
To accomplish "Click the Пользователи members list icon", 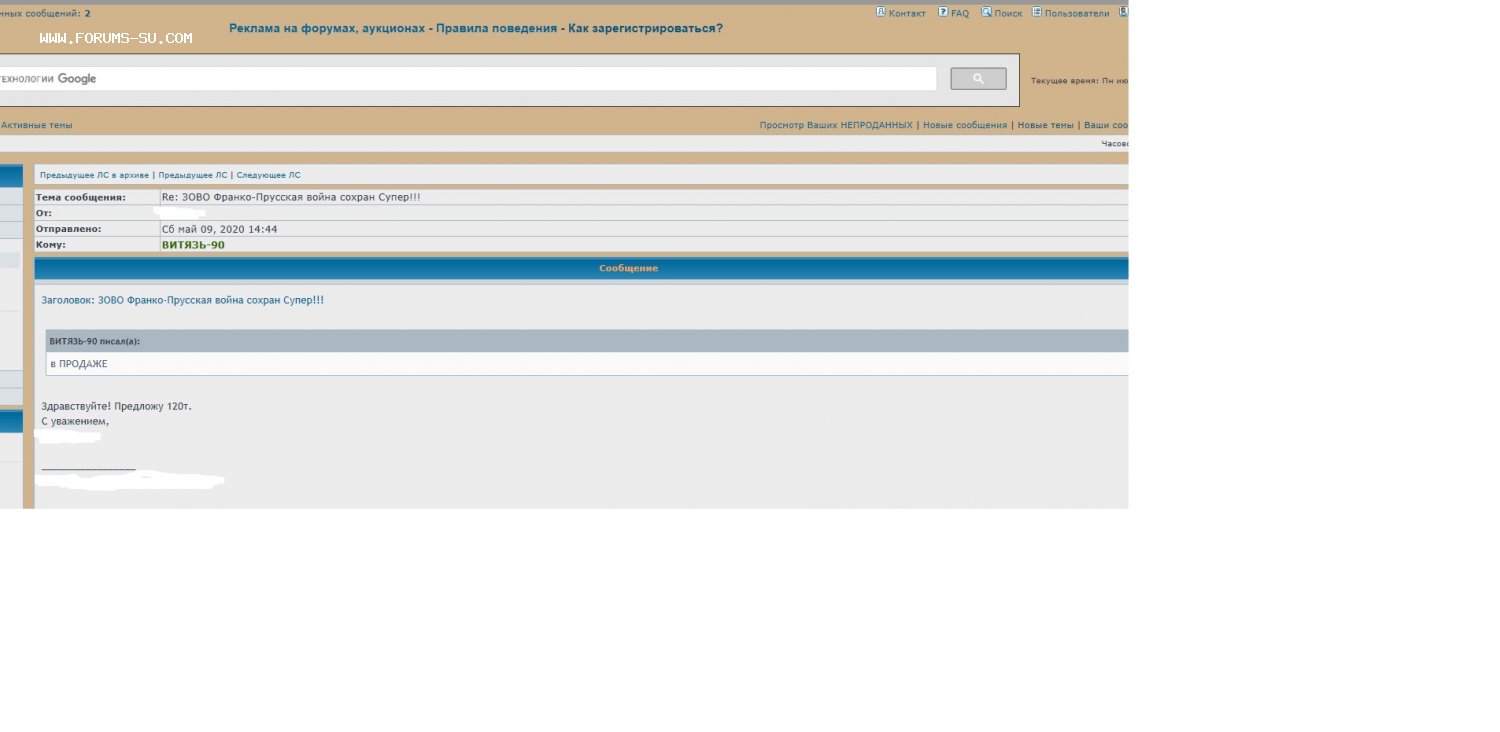I will coord(1037,13).
